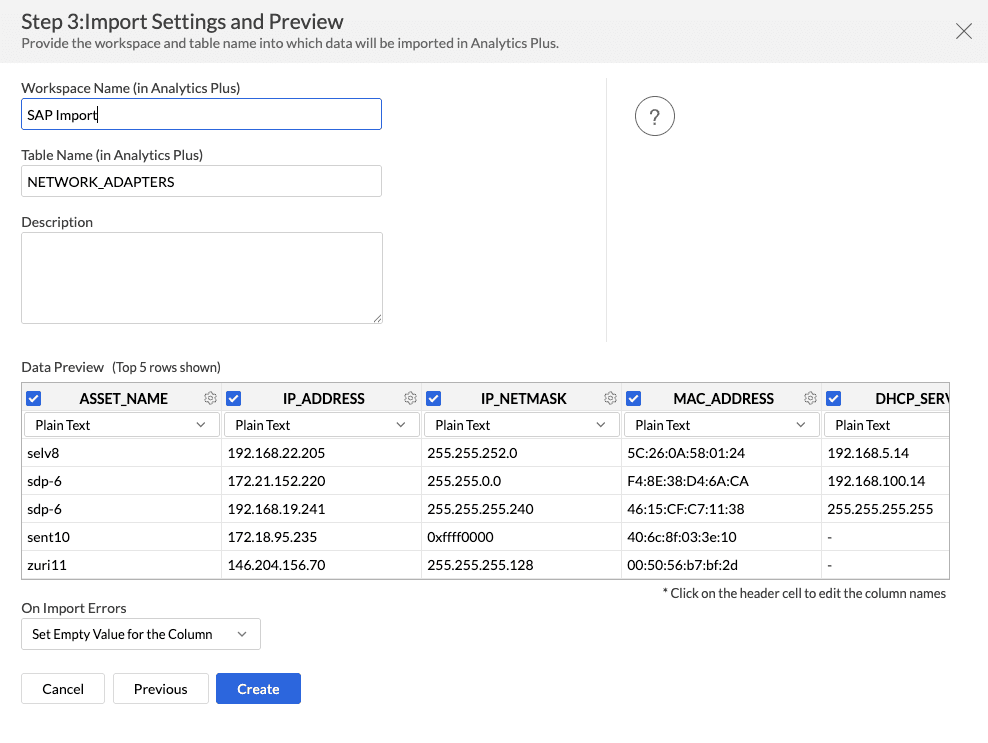This screenshot has width=988, height=743.
Task: Uncheck the ASSET_NAME column checkbox
Action: point(34,398)
